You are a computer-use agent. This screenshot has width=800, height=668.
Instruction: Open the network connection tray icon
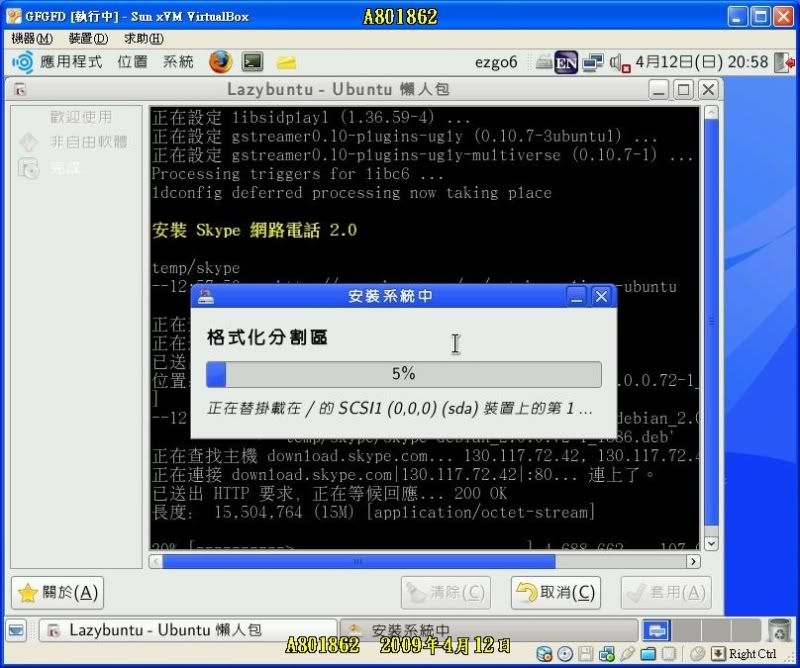click(592, 62)
